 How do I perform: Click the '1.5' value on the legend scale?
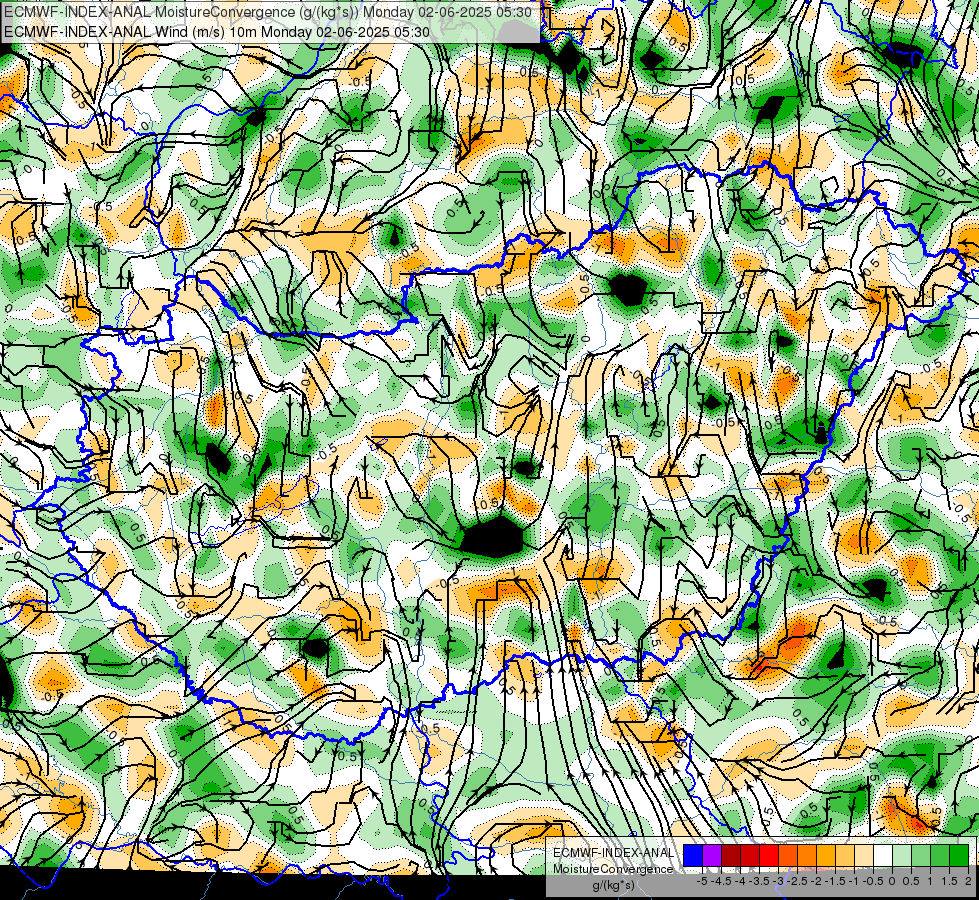click(950, 881)
